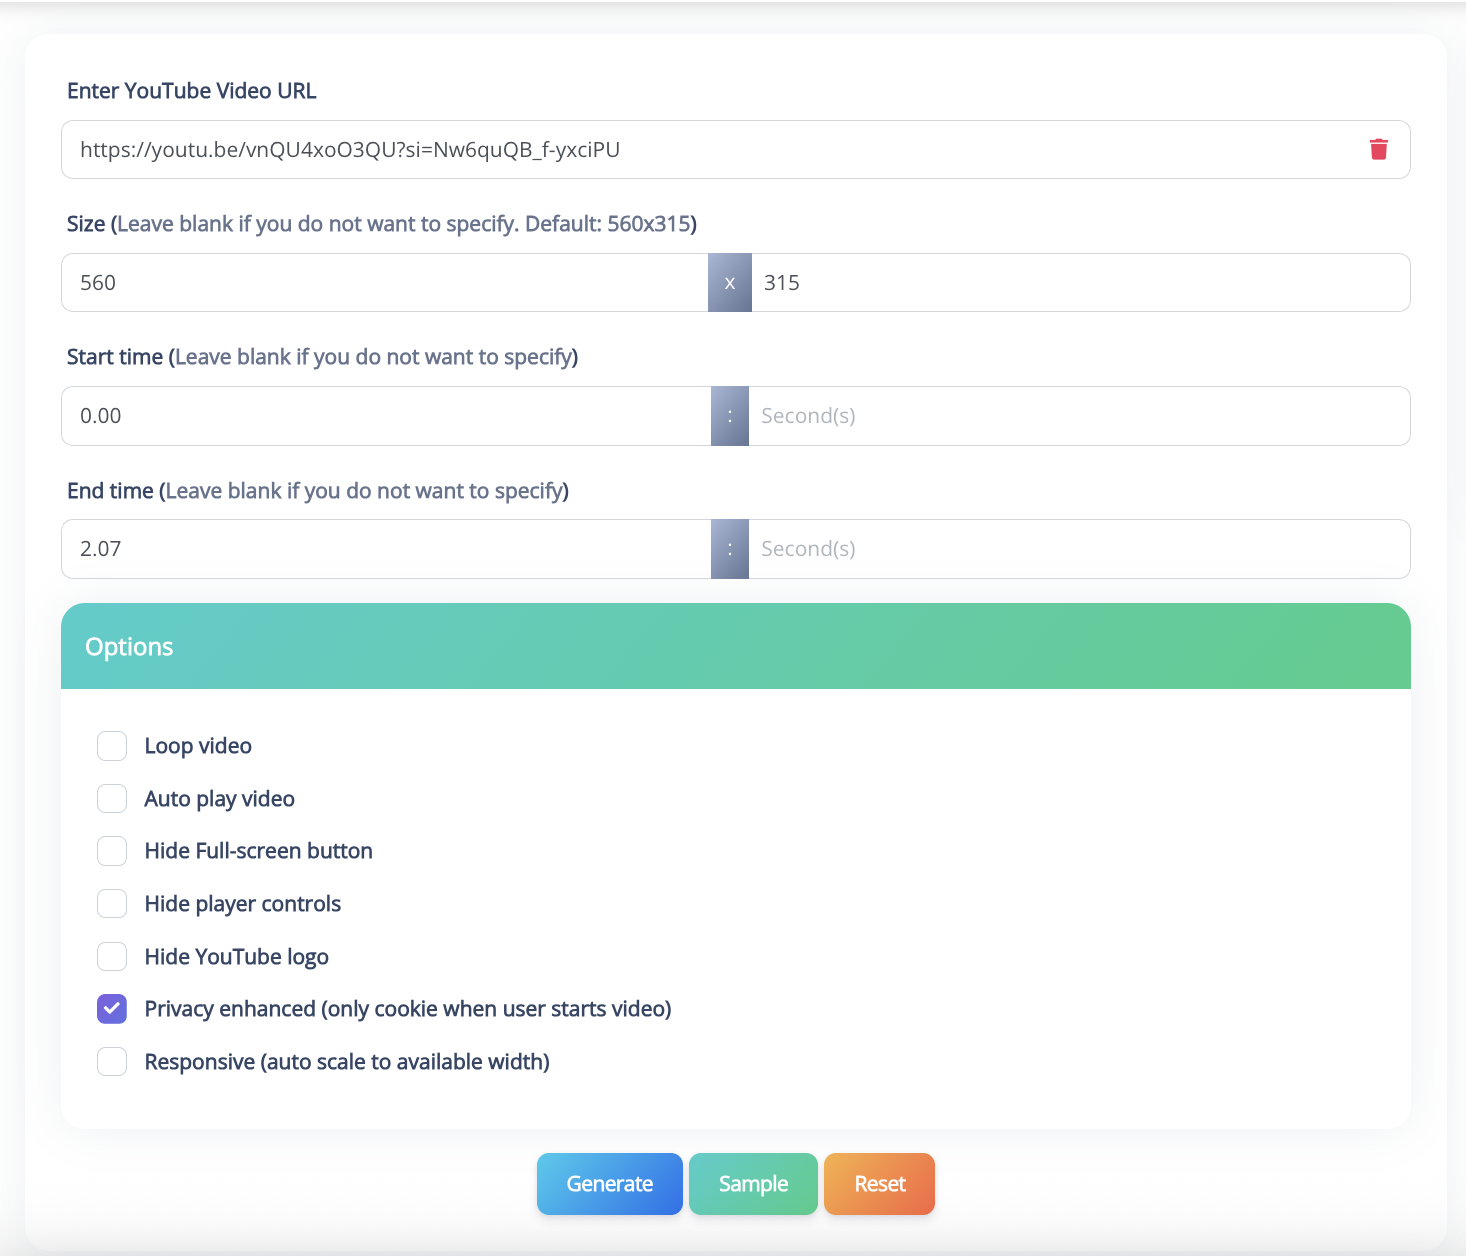
Task: Enable the Loop video checkbox
Action: pos(112,746)
